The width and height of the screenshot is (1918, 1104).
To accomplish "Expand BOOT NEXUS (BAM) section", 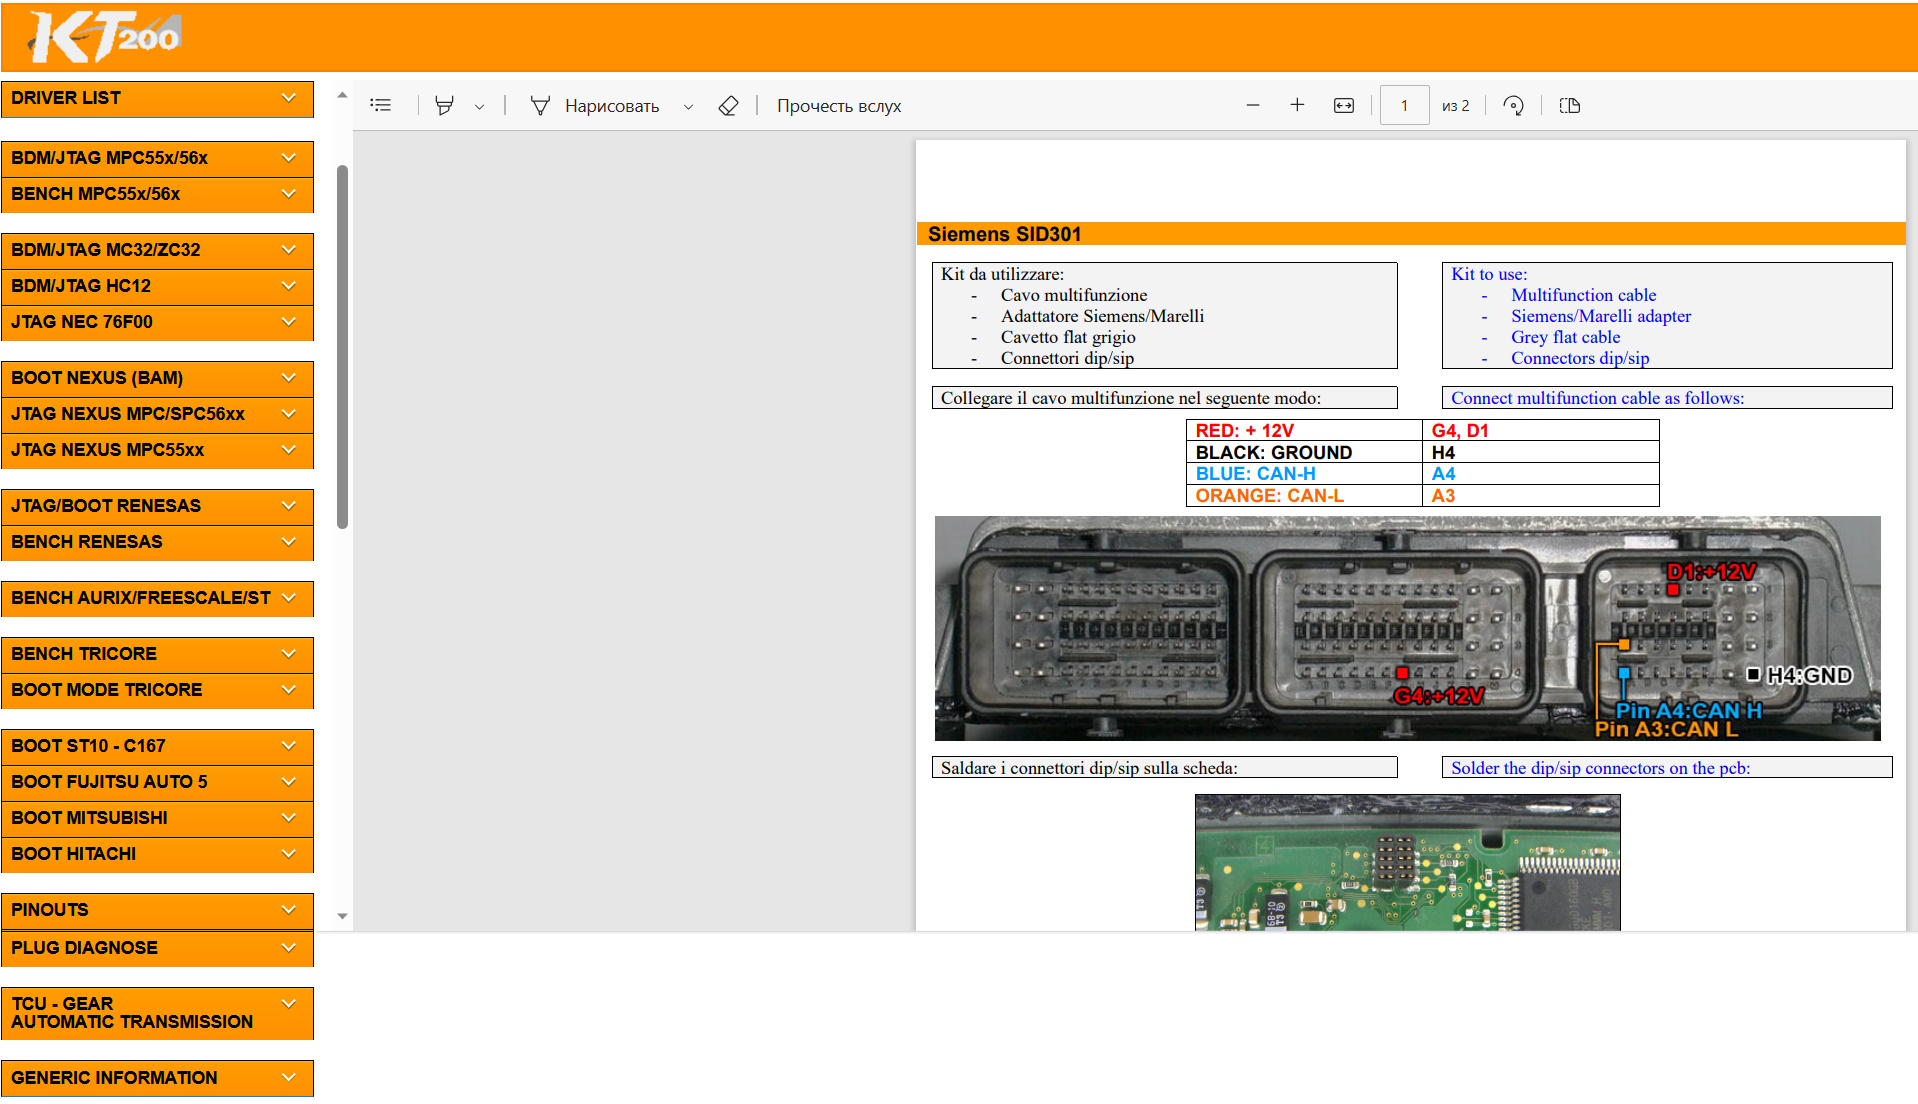I will [157, 378].
